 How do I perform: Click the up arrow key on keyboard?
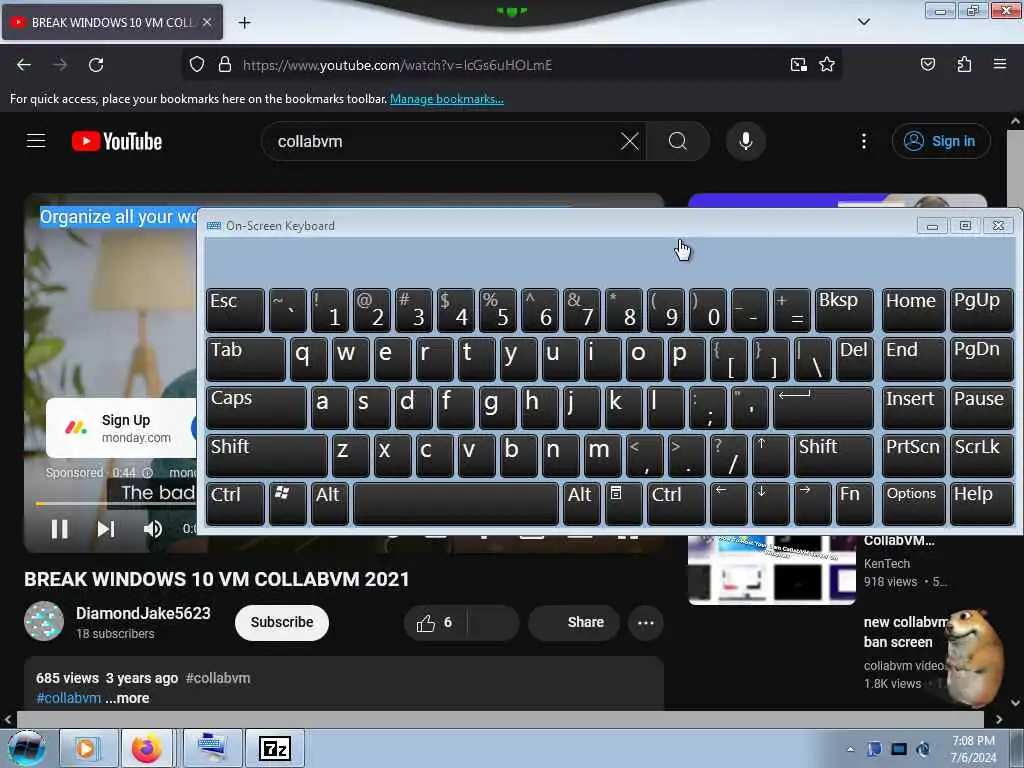771,456
